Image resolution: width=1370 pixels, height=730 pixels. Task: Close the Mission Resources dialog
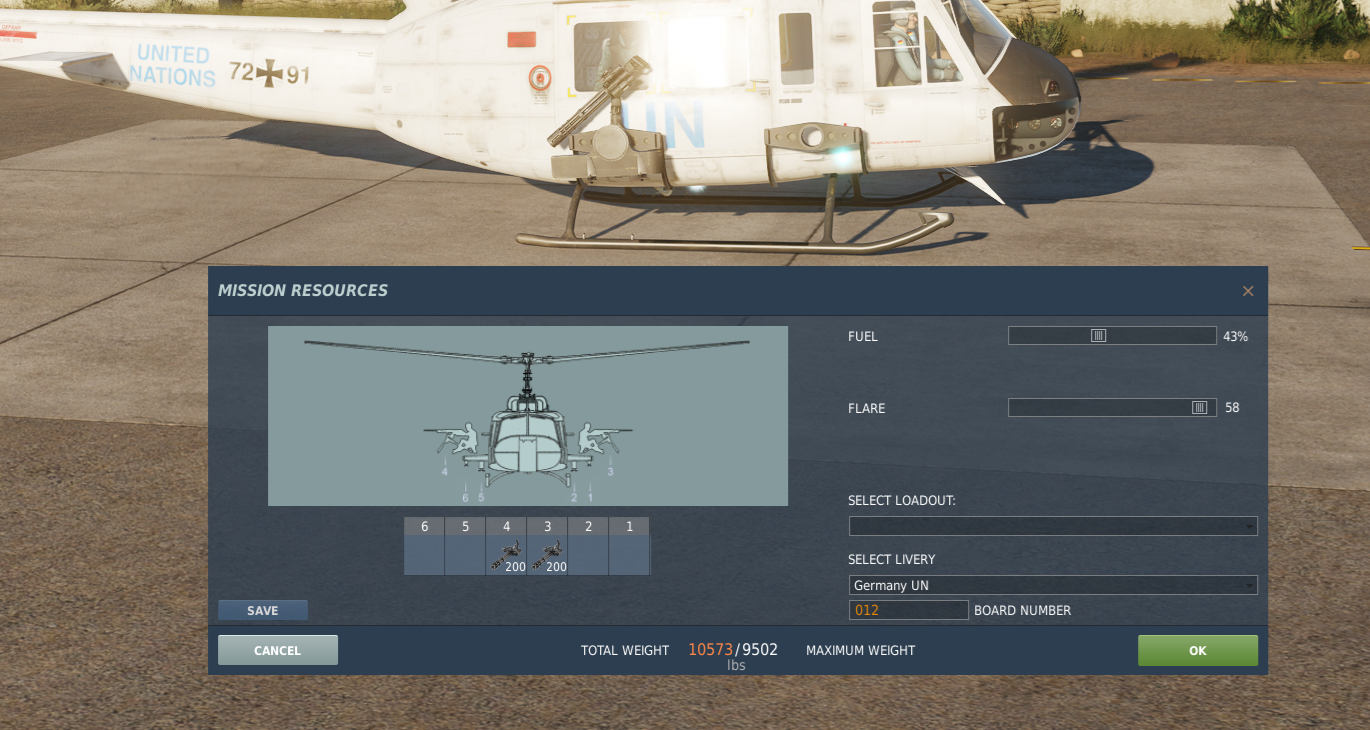click(x=1248, y=291)
